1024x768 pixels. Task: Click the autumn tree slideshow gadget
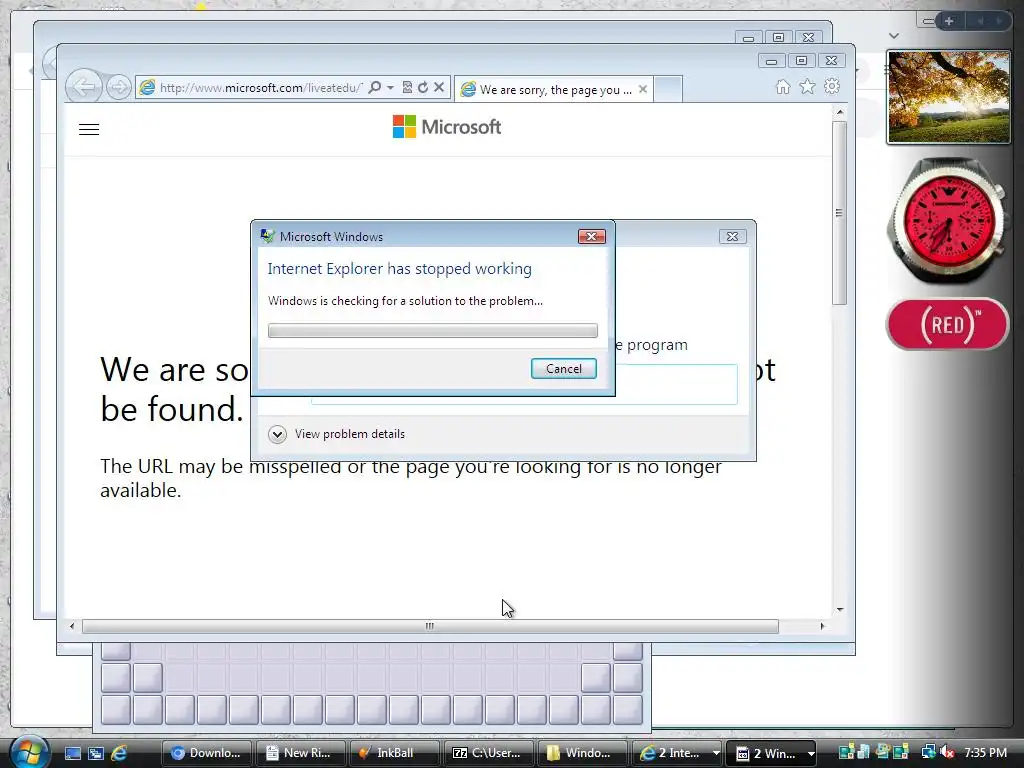tap(948, 97)
